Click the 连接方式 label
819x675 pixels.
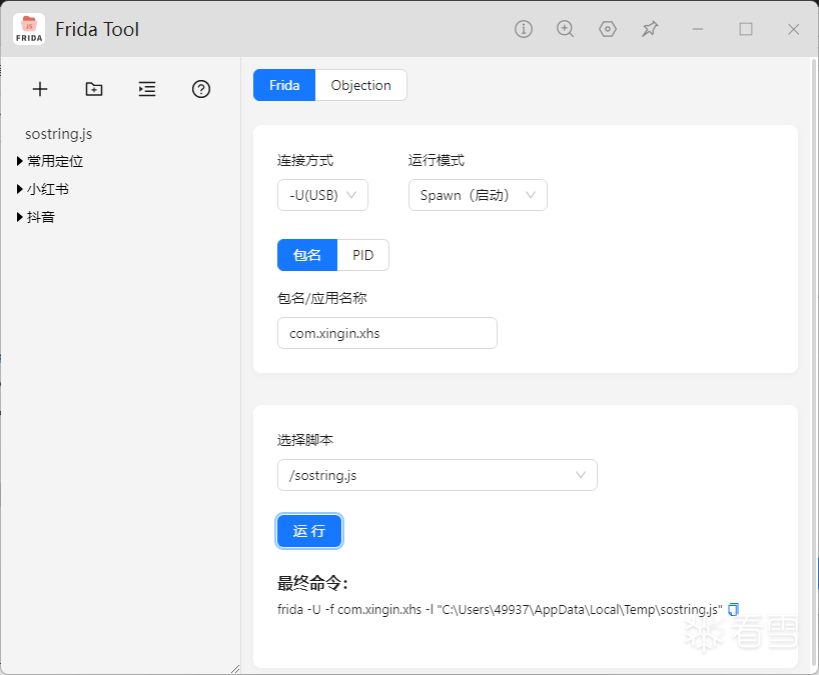tap(305, 160)
